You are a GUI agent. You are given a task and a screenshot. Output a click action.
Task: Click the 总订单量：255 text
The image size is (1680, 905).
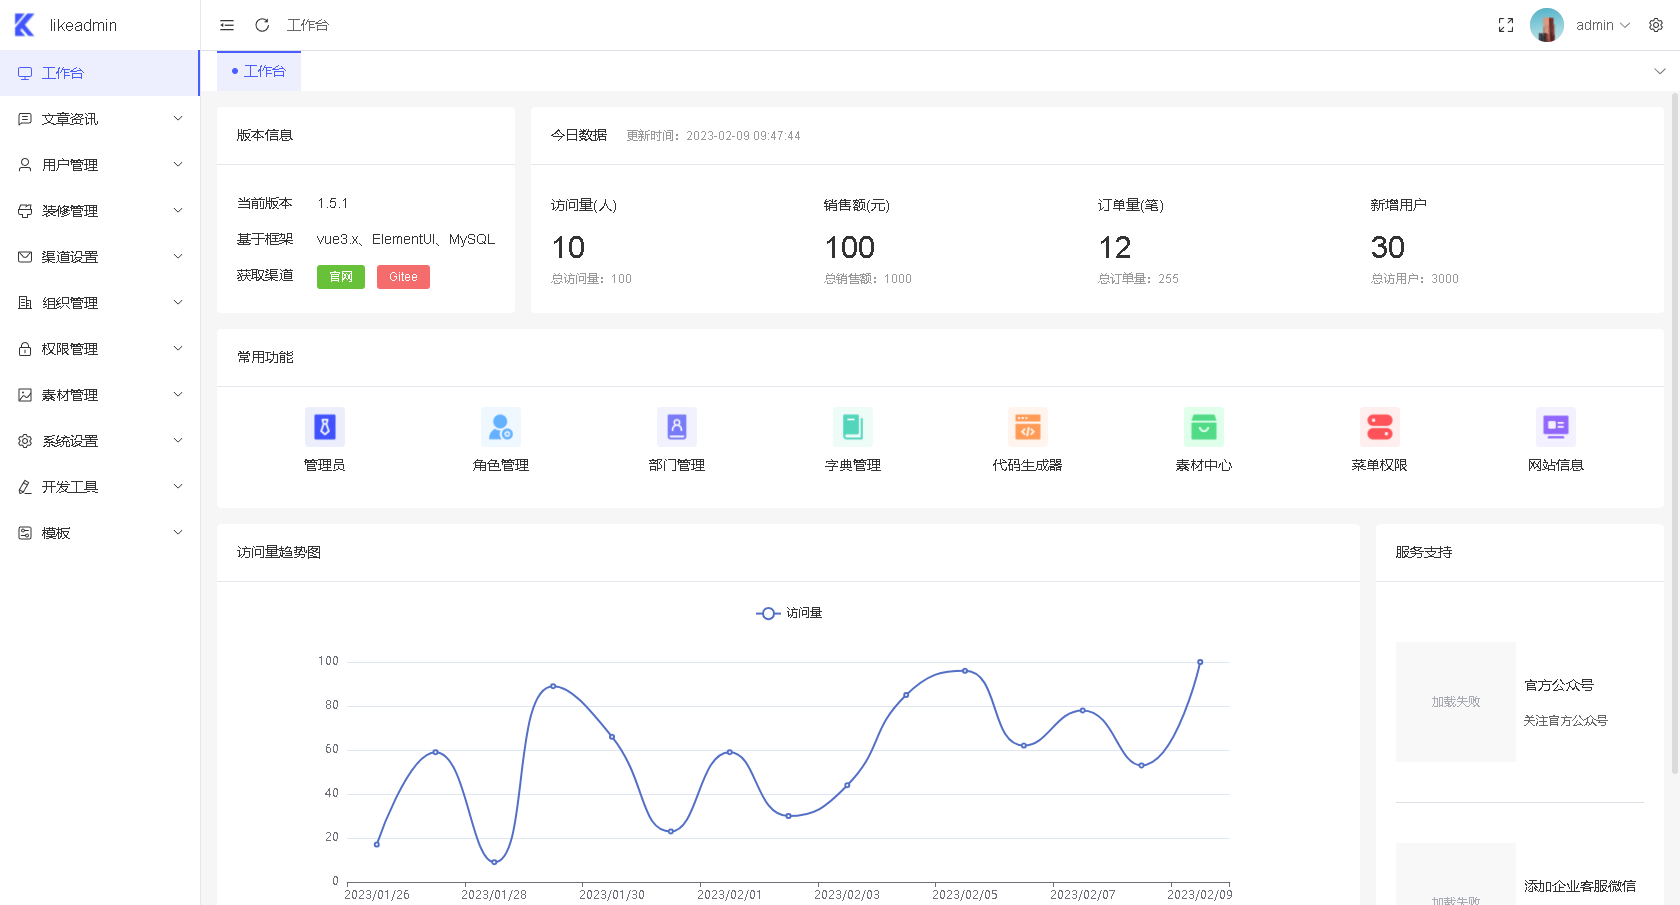click(1138, 279)
